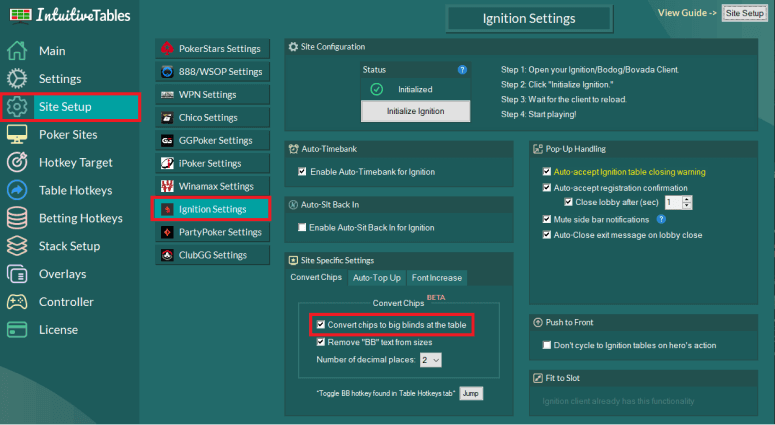
Task: Enable Auto-Sit Back In for Ignition
Action: tap(302, 227)
